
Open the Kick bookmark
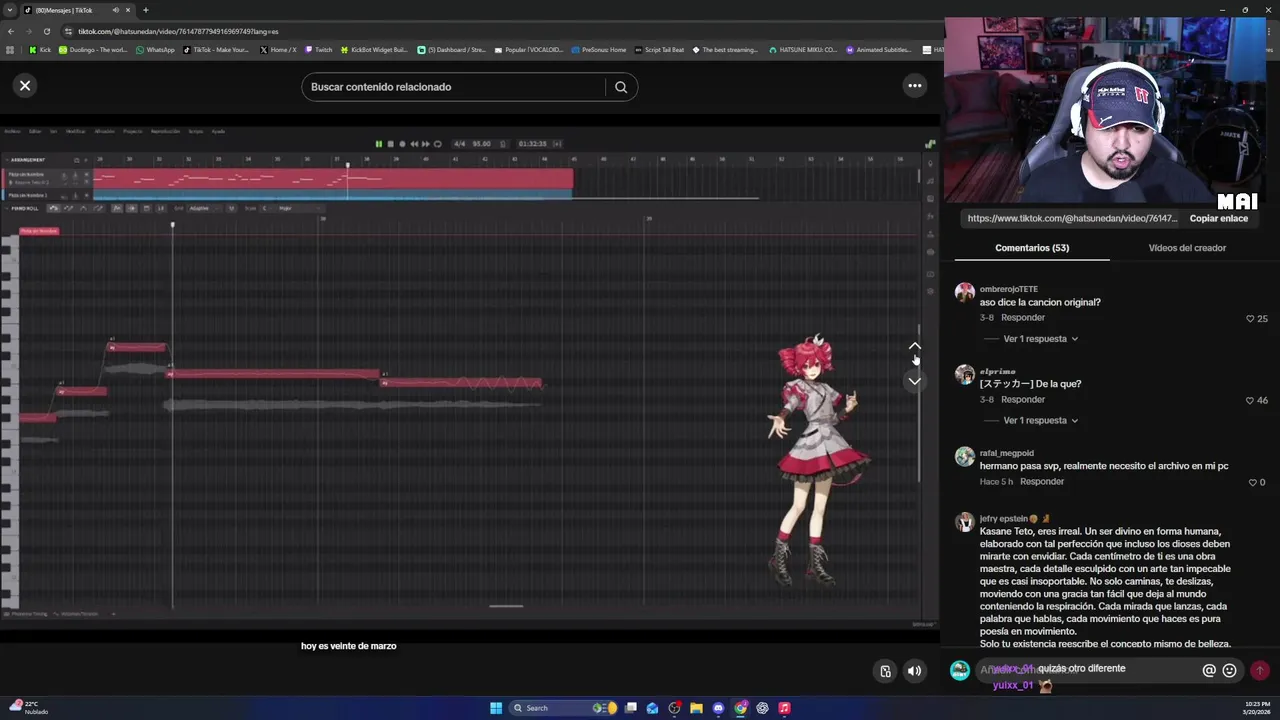pos(40,50)
